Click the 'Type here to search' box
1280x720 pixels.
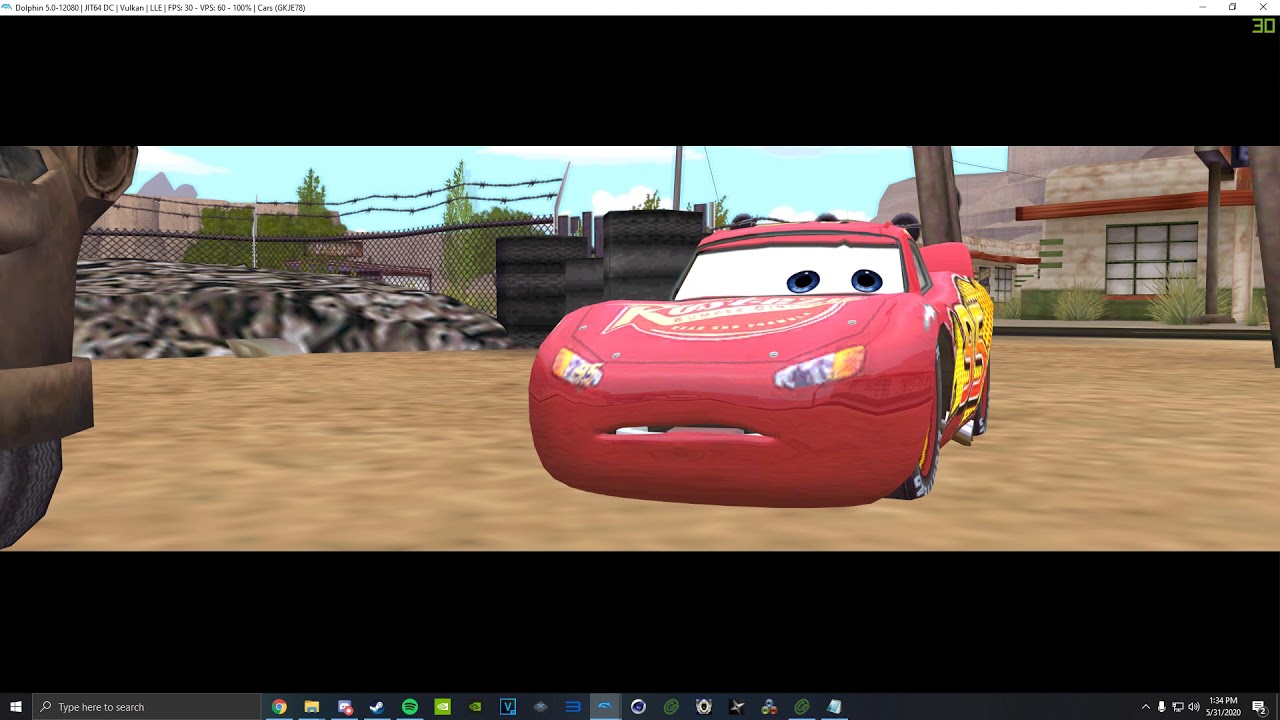click(x=147, y=707)
